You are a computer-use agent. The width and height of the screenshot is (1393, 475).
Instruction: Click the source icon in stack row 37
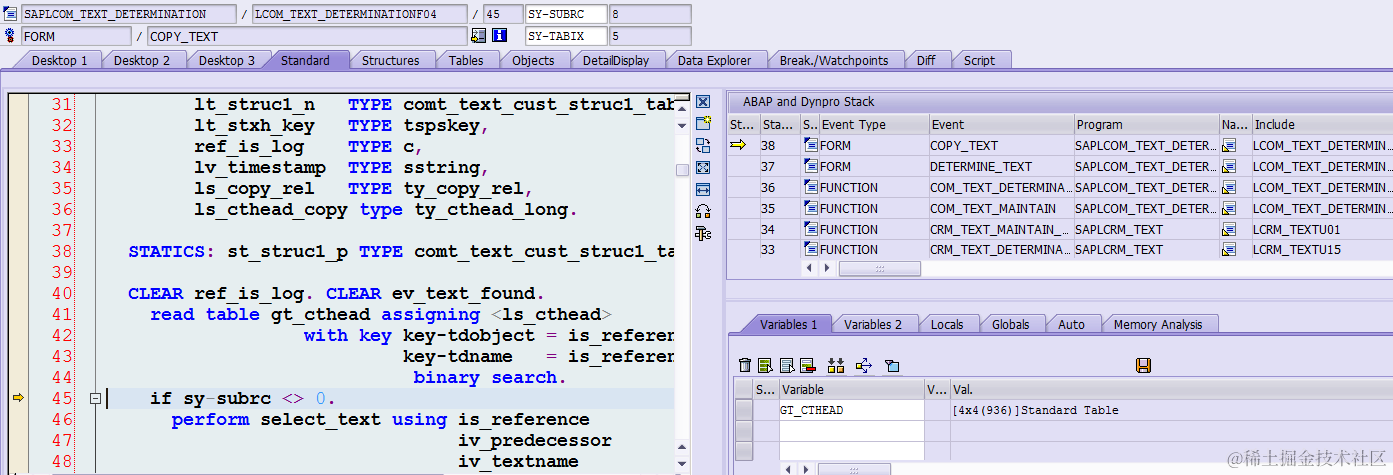[811, 167]
